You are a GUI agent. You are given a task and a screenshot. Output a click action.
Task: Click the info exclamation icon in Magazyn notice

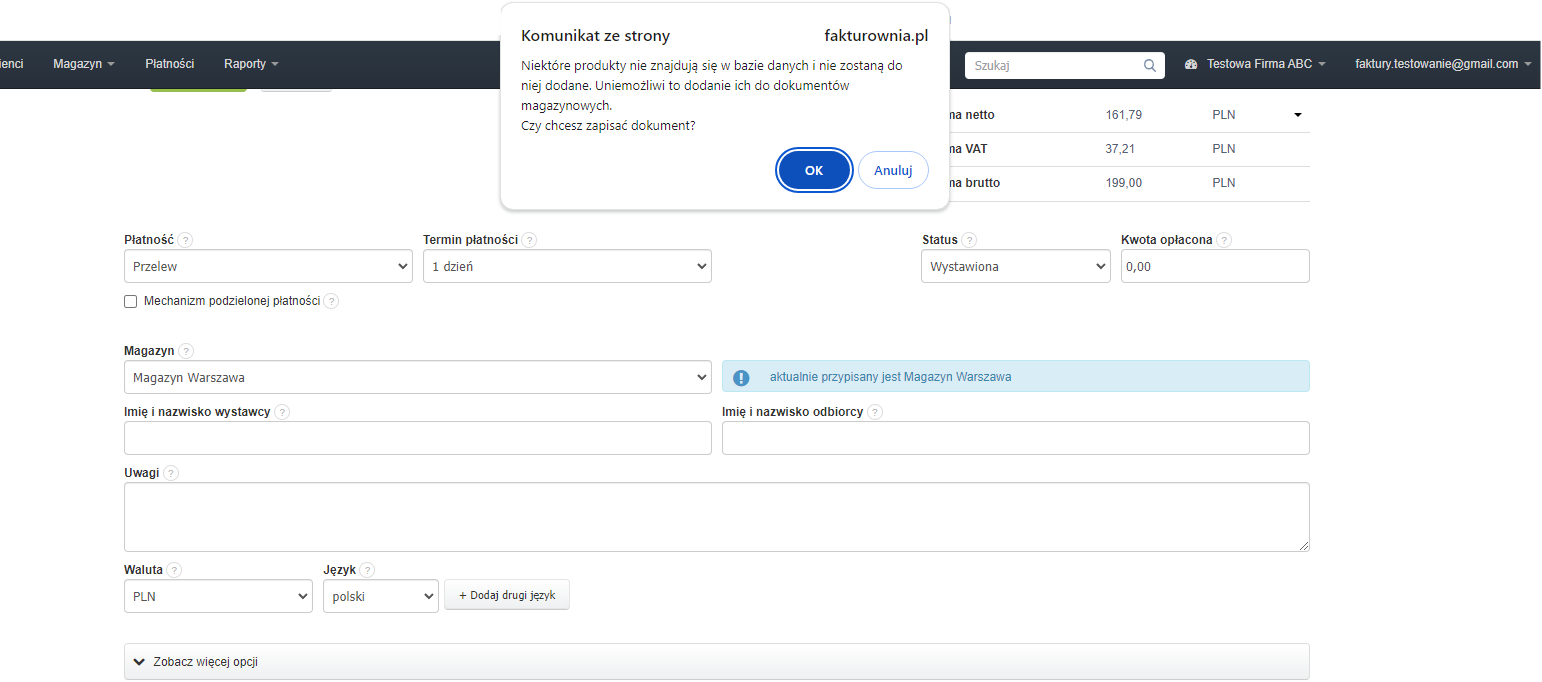741,378
